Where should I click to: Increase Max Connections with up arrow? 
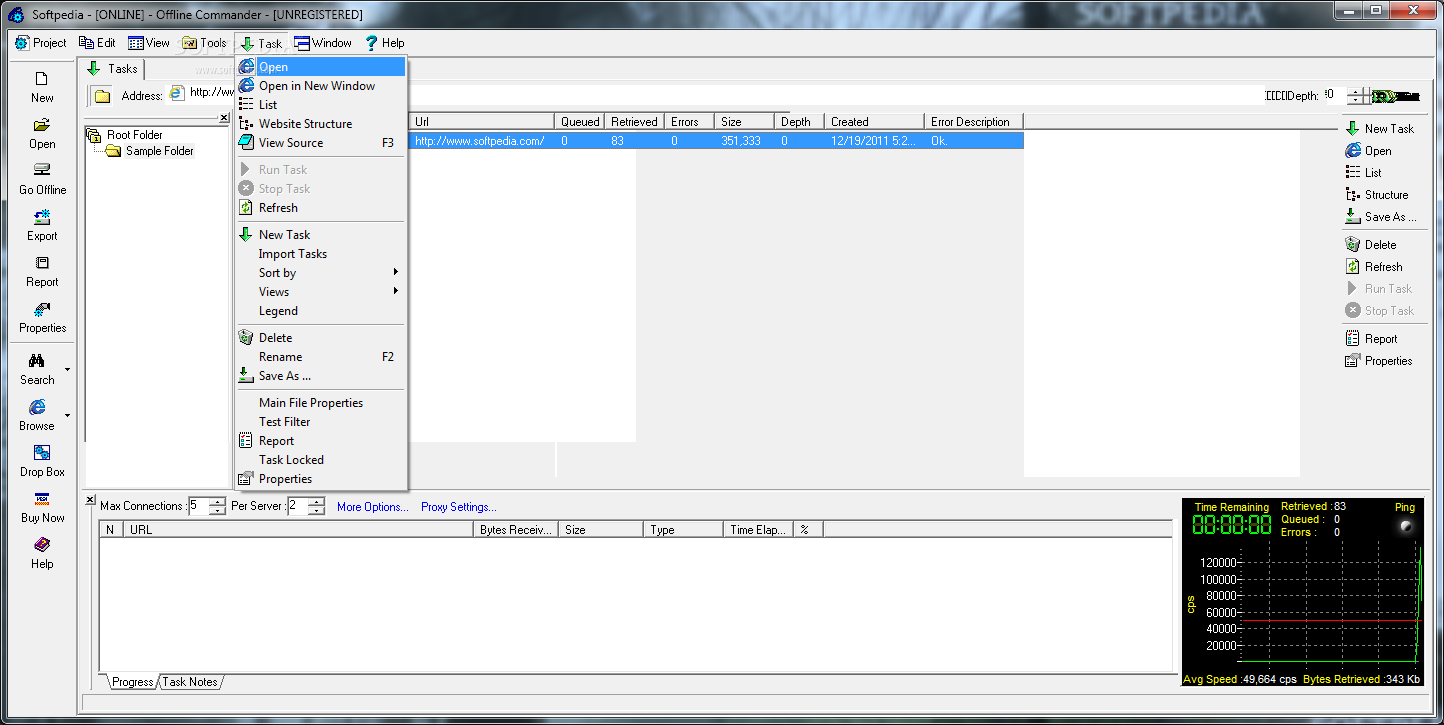(217, 502)
